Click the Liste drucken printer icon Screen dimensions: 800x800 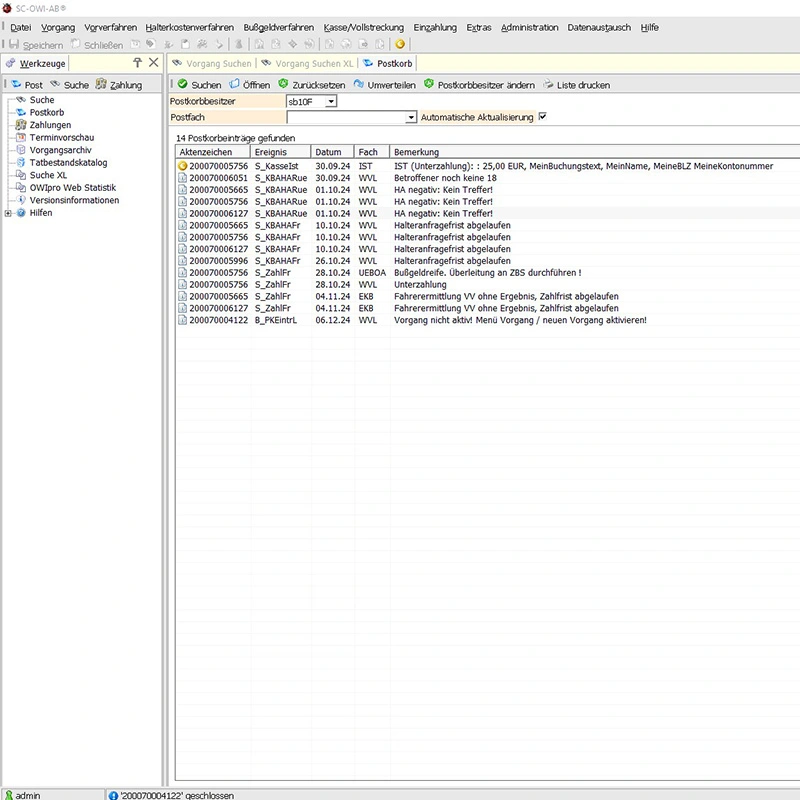pyautogui.click(x=548, y=85)
